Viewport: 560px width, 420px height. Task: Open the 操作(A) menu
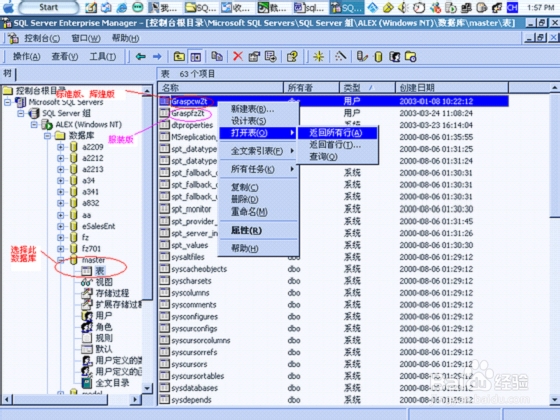27,56
